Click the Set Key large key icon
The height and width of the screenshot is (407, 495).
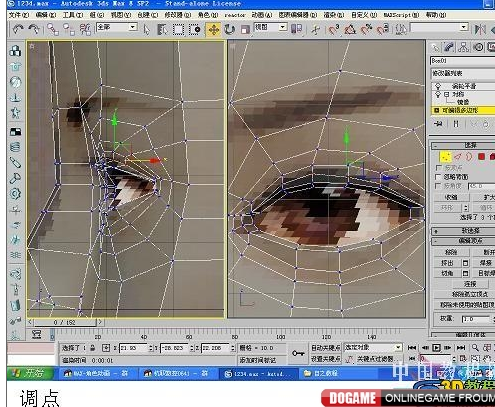coord(298,353)
